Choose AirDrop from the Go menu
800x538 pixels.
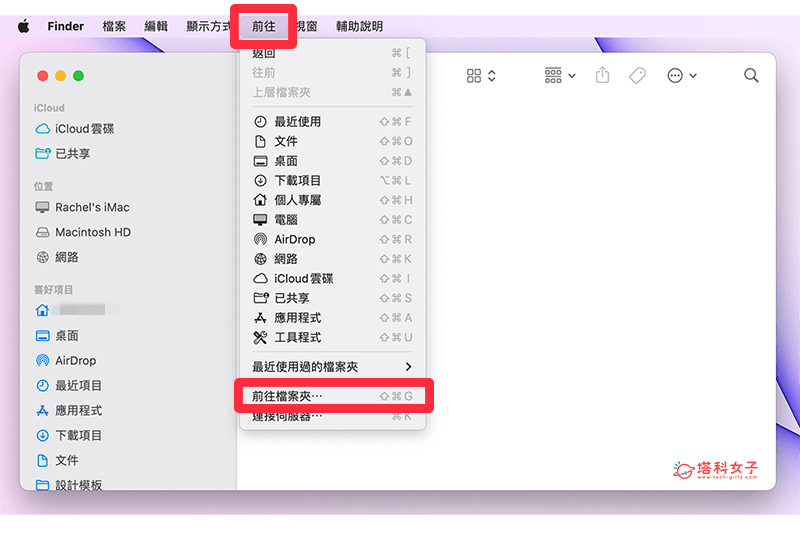332,239
